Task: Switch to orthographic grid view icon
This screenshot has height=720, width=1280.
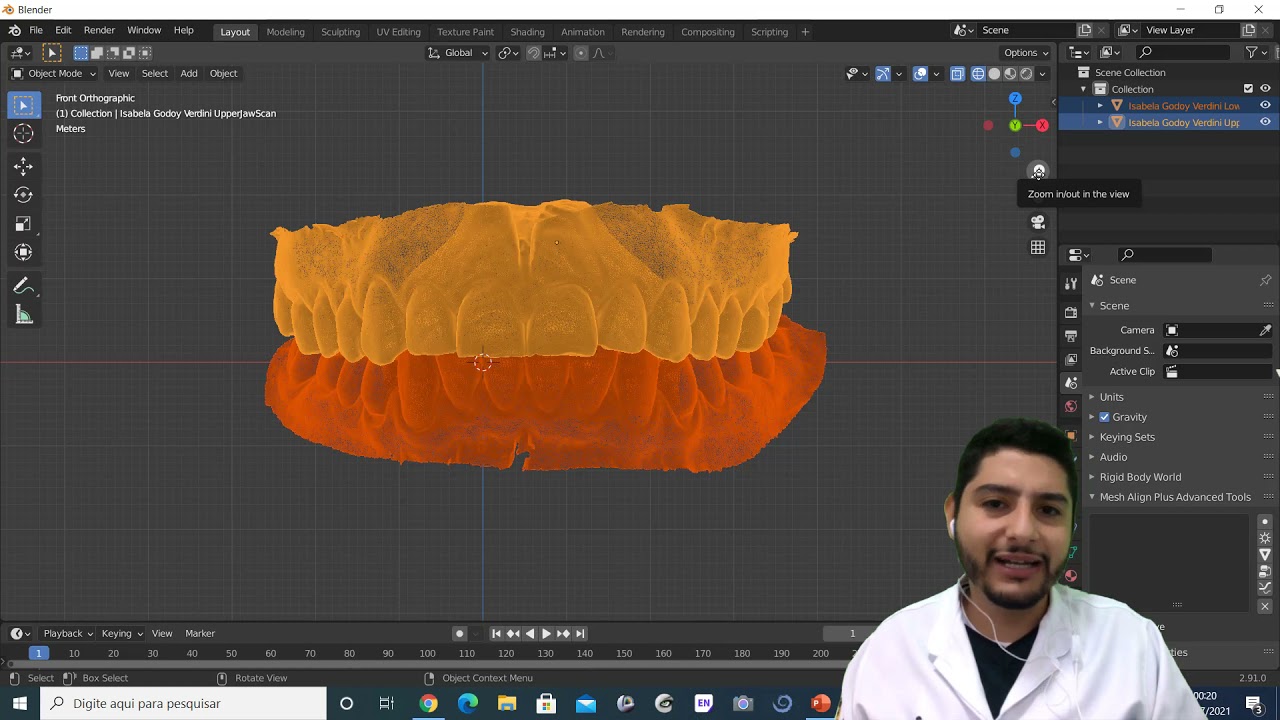Action: (x=1038, y=248)
